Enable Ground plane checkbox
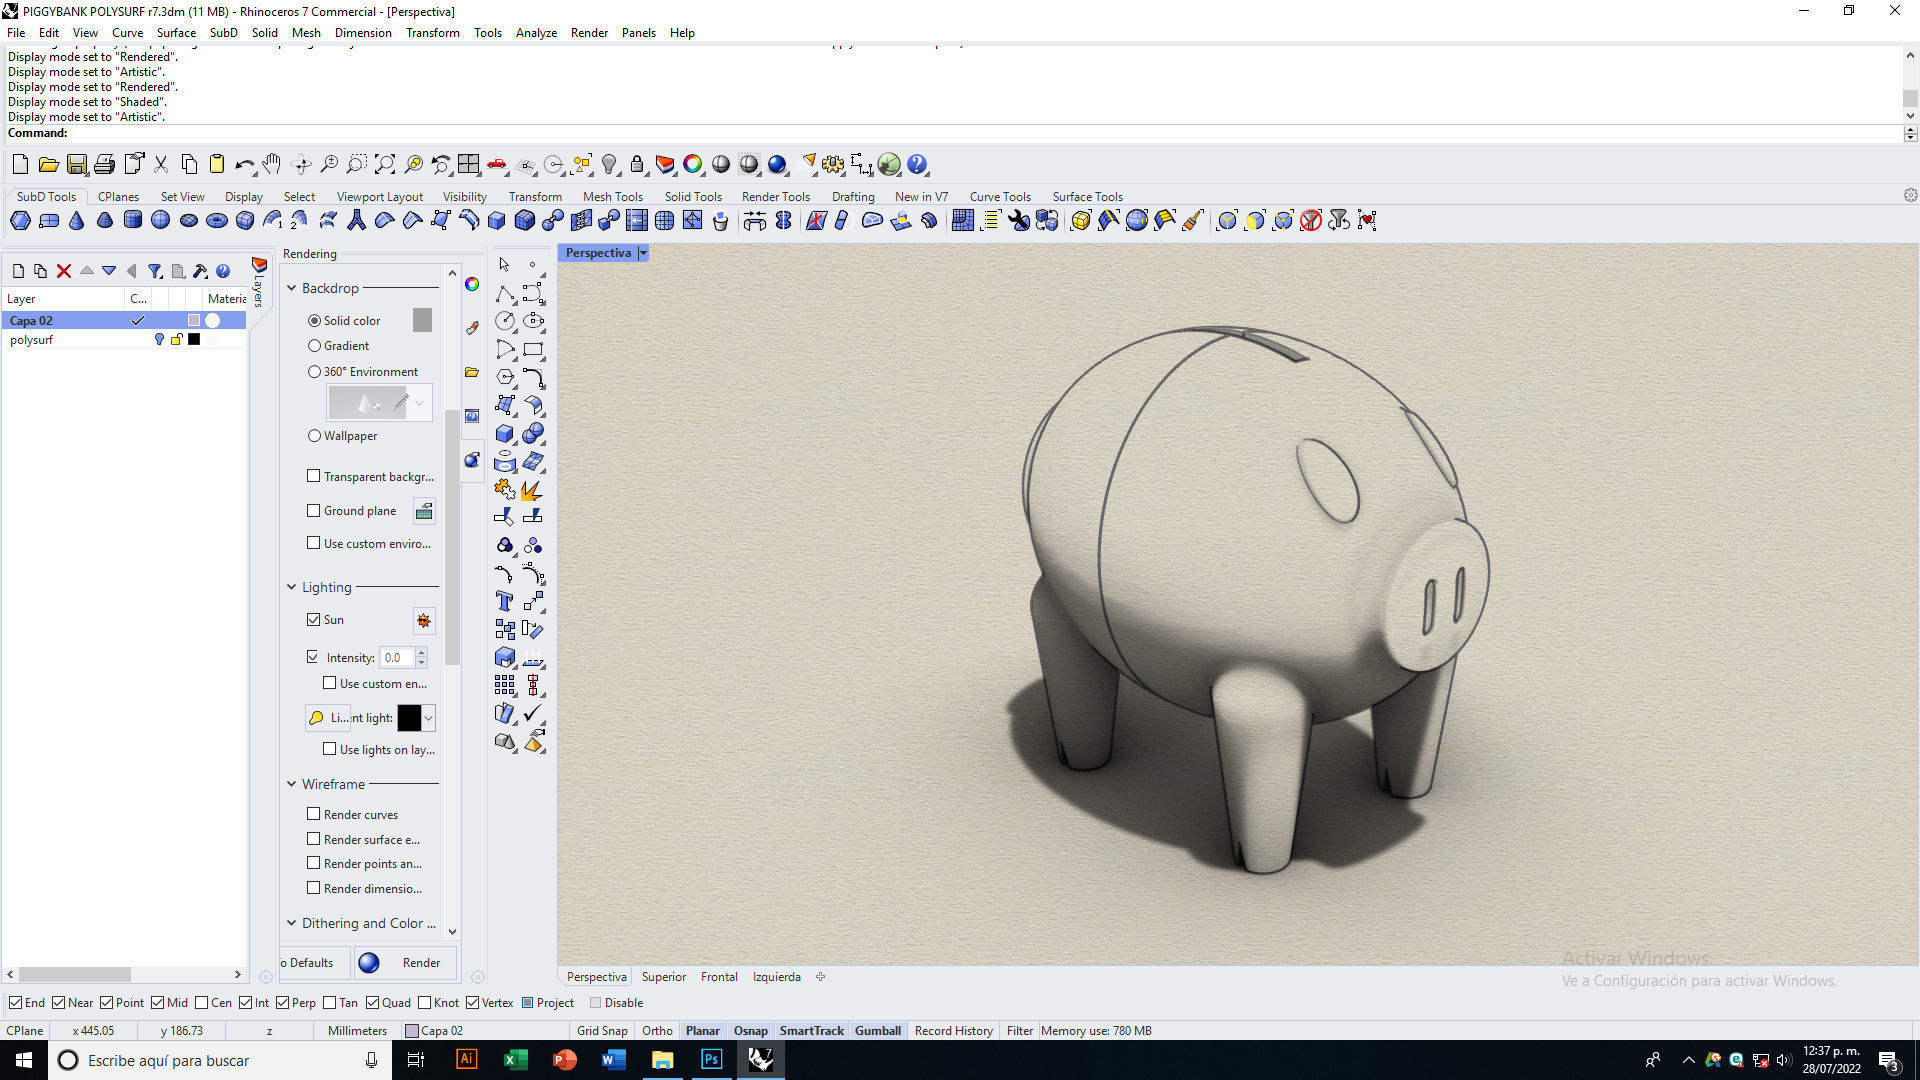Viewport: 1920px width, 1080px height. coord(314,511)
